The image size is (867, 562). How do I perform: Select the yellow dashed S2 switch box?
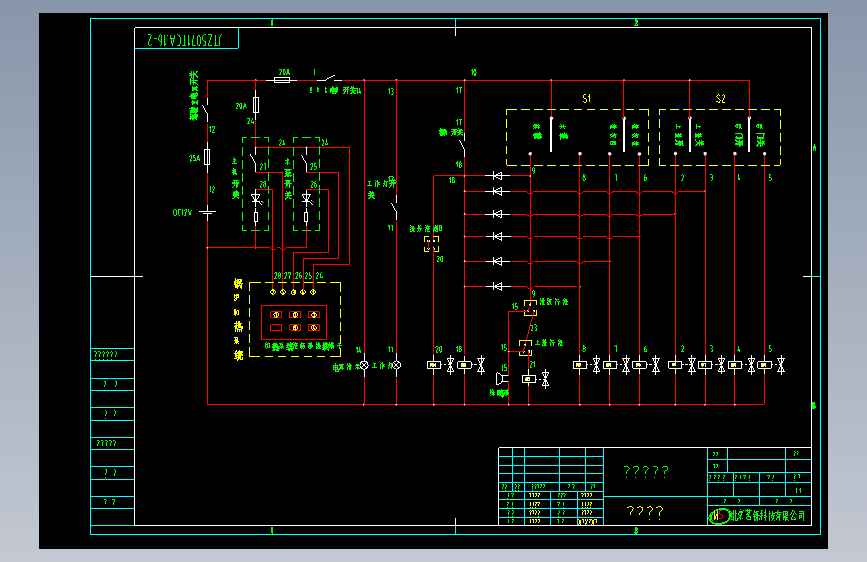point(720,137)
